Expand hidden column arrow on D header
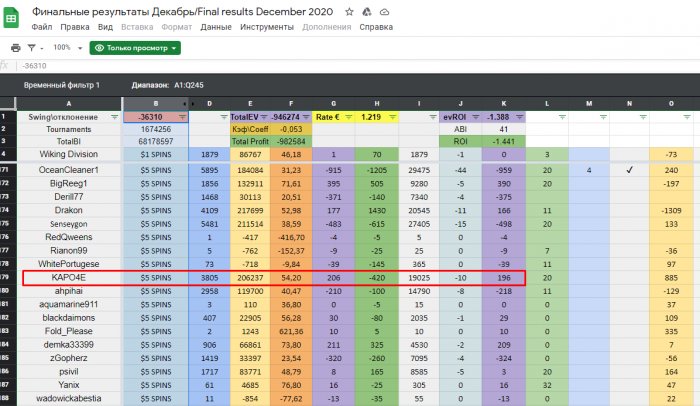The height and width of the screenshot is (406, 700). point(193,104)
